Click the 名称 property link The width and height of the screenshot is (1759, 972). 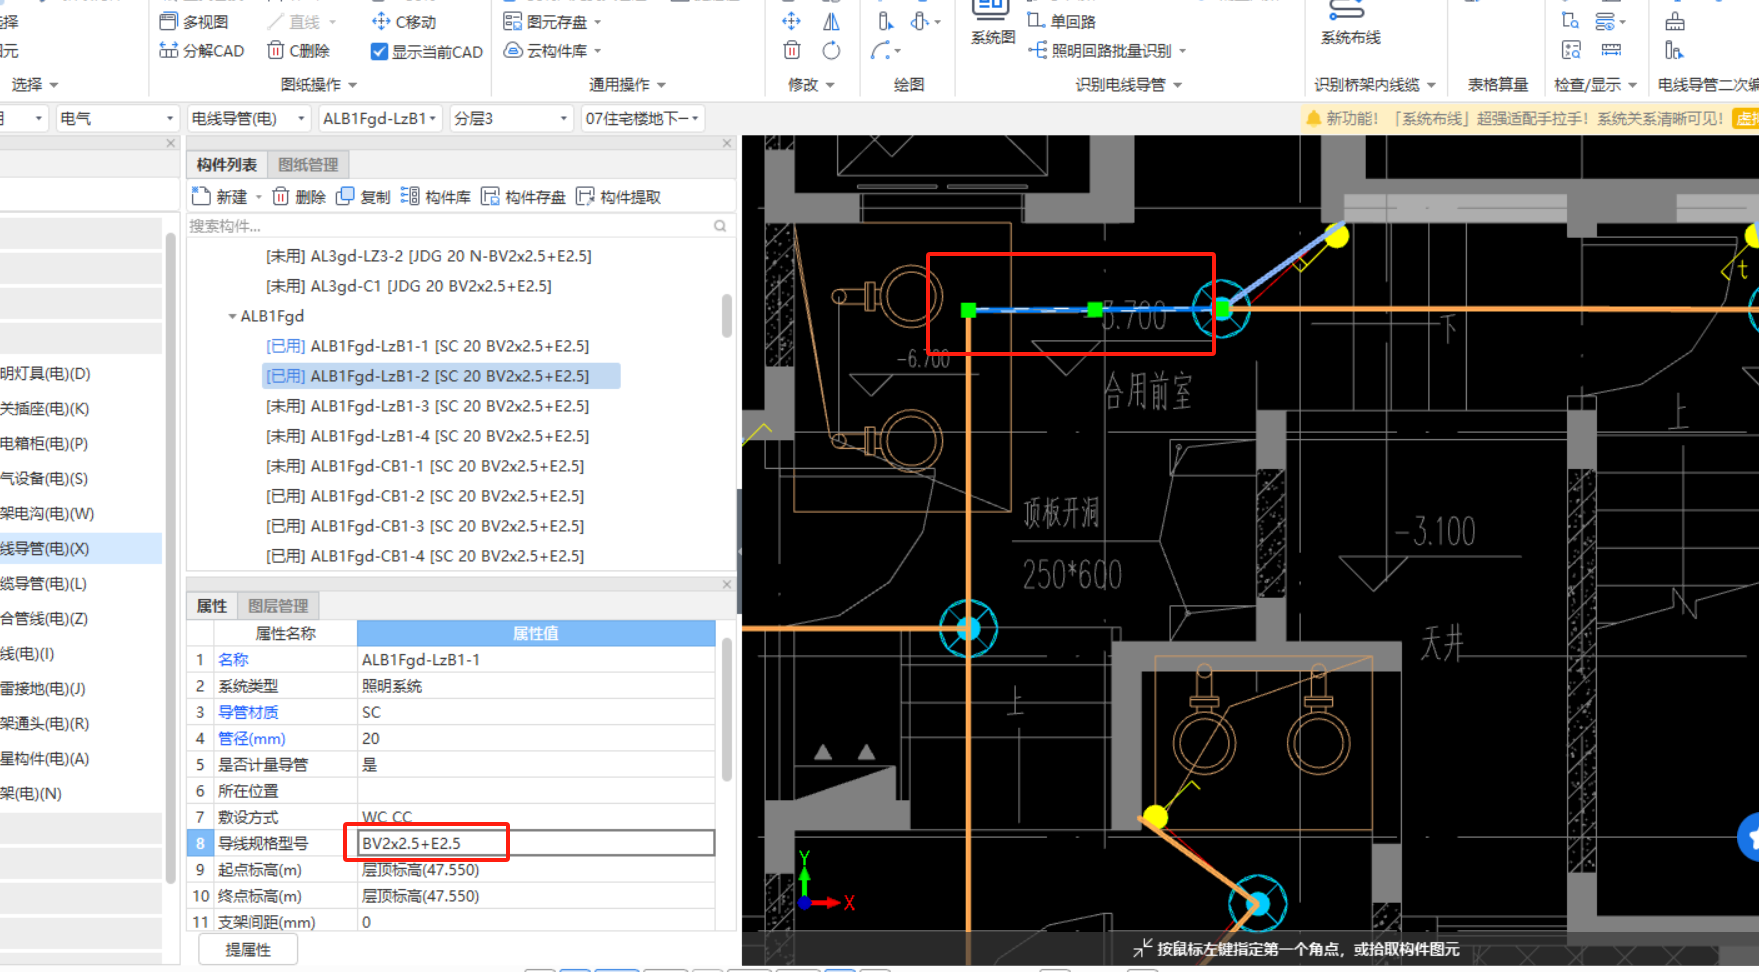pos(233,659)
